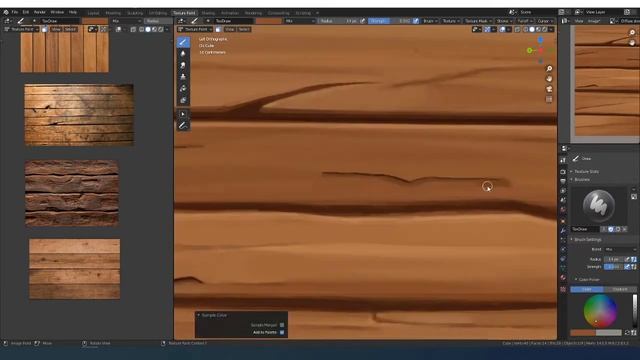Open the Falloff dropdown in tool header
Image resolution: width=640 pixels, height=360 pixels.
[x=524, y=21]
